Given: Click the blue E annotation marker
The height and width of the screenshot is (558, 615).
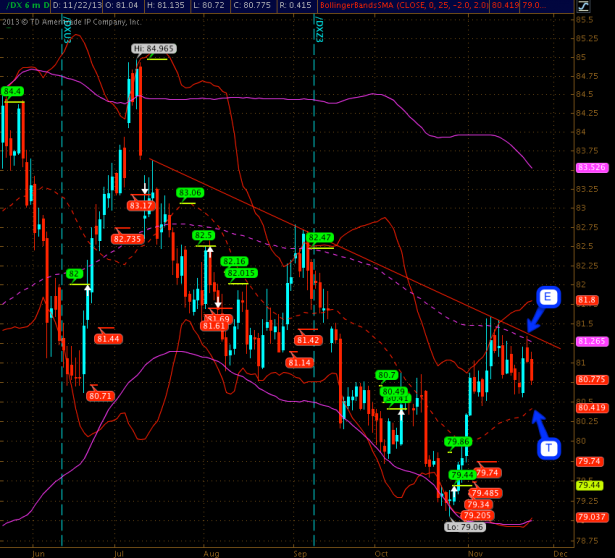Looking at the screenshot, I should [548, 297].
